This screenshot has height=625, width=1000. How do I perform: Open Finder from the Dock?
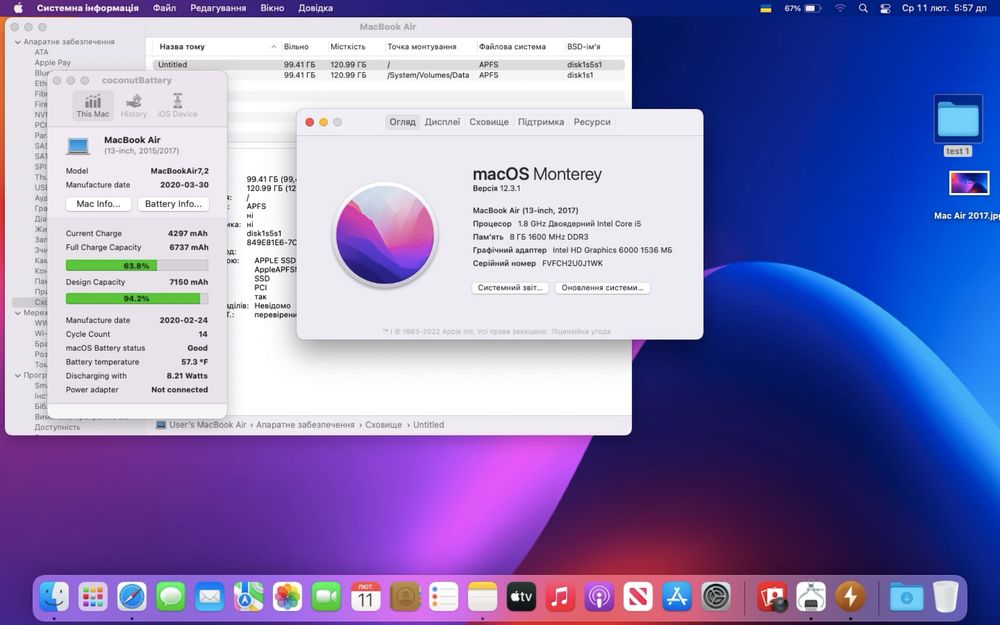(x=54, y=597)
